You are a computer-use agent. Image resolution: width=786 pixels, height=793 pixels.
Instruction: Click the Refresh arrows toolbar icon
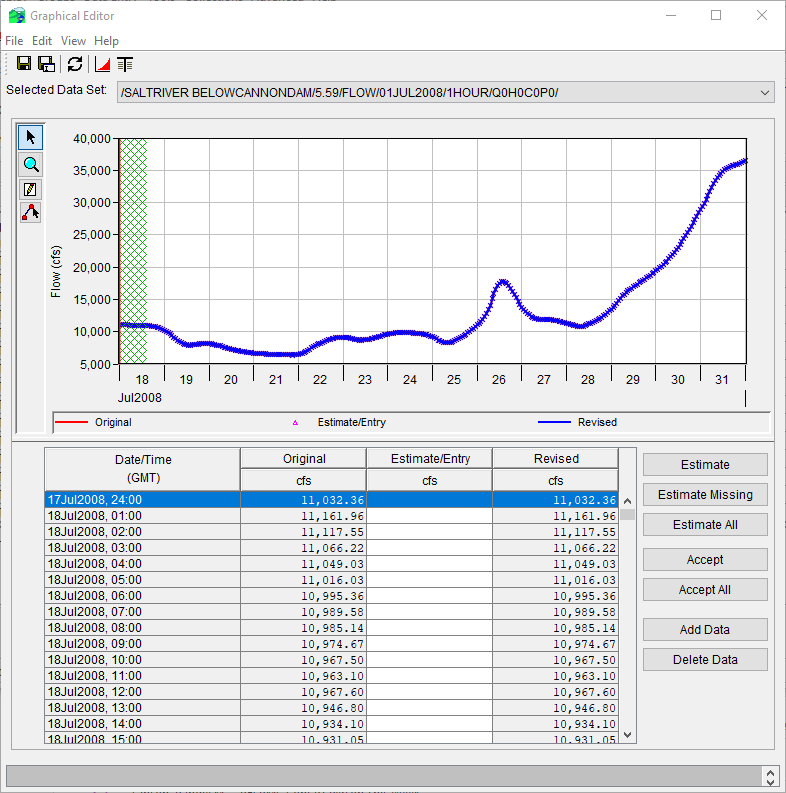(x=75, y=64)
